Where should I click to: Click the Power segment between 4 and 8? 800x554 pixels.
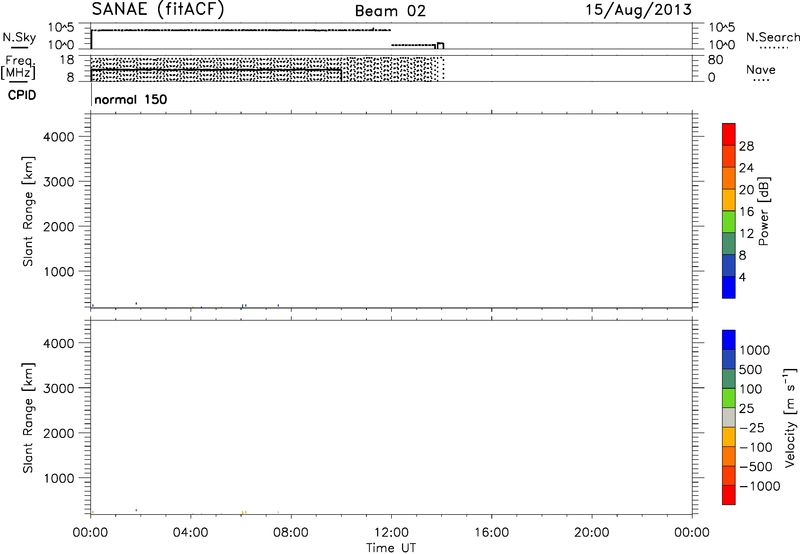[x=729, y=265]
